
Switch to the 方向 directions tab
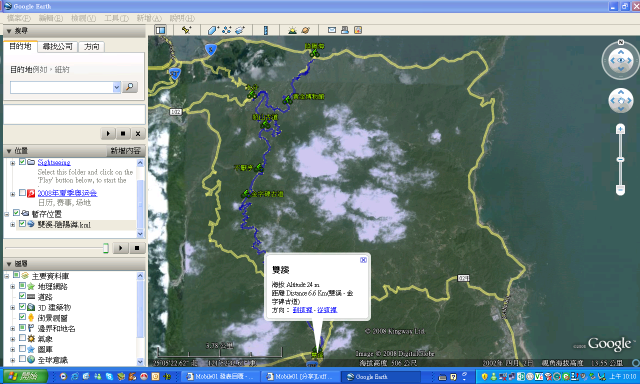pyautogui.click(x=91, y=47)
